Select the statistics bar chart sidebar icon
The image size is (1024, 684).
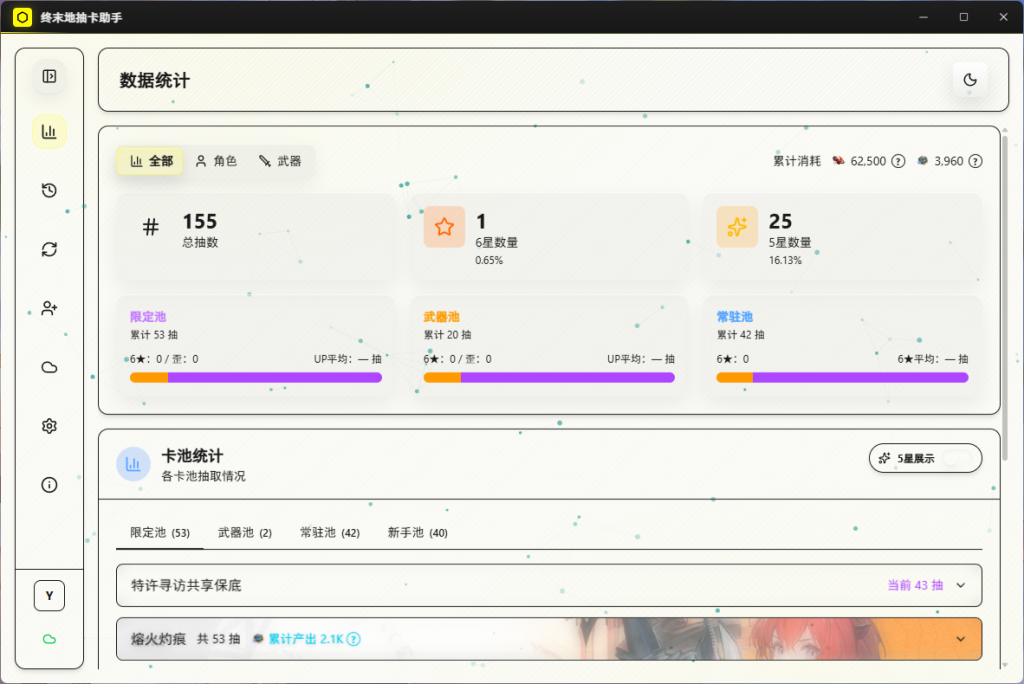click(49, 131)
